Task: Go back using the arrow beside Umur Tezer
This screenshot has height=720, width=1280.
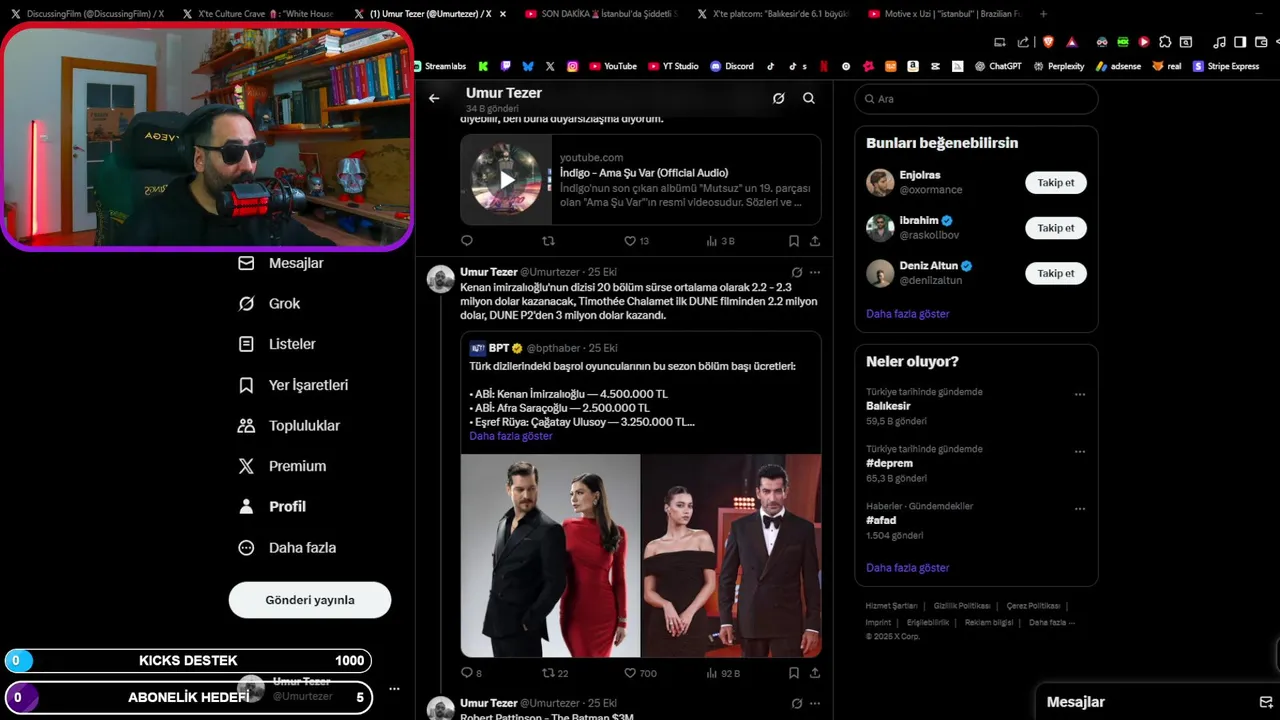Action: coord(434,98)
